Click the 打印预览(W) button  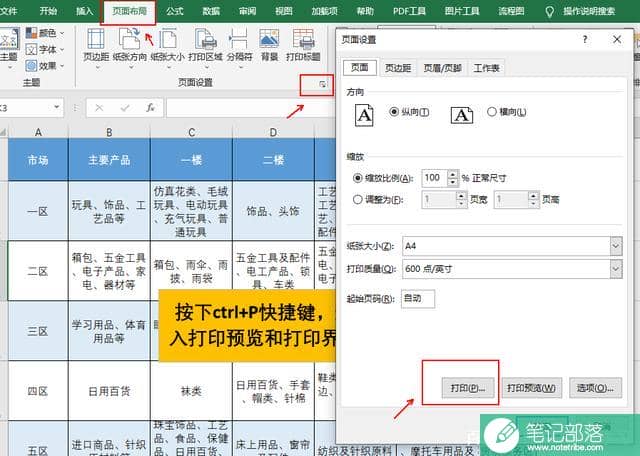click(x=531, y=388)
